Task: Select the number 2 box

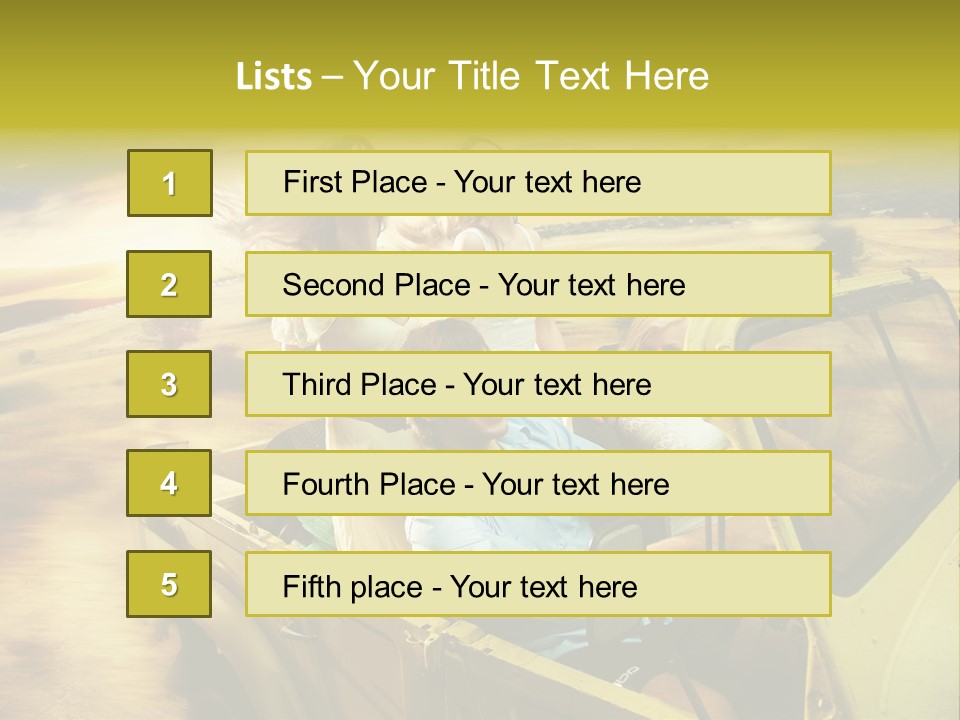Action: coord(169,284)
